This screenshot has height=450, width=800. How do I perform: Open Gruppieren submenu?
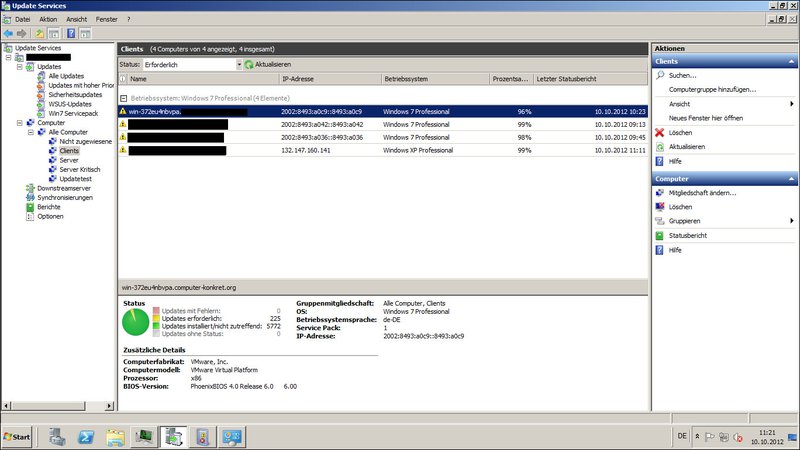(x=685, y=221)
